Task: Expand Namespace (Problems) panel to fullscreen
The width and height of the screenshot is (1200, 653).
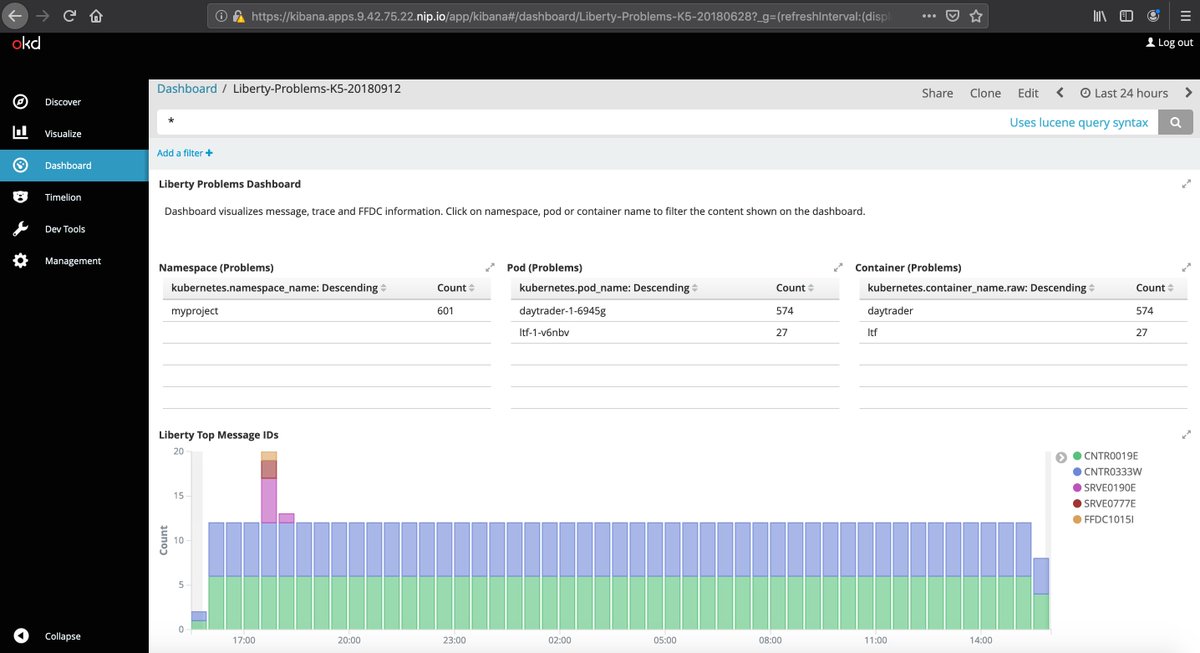Action: click(x=490, y=268)
